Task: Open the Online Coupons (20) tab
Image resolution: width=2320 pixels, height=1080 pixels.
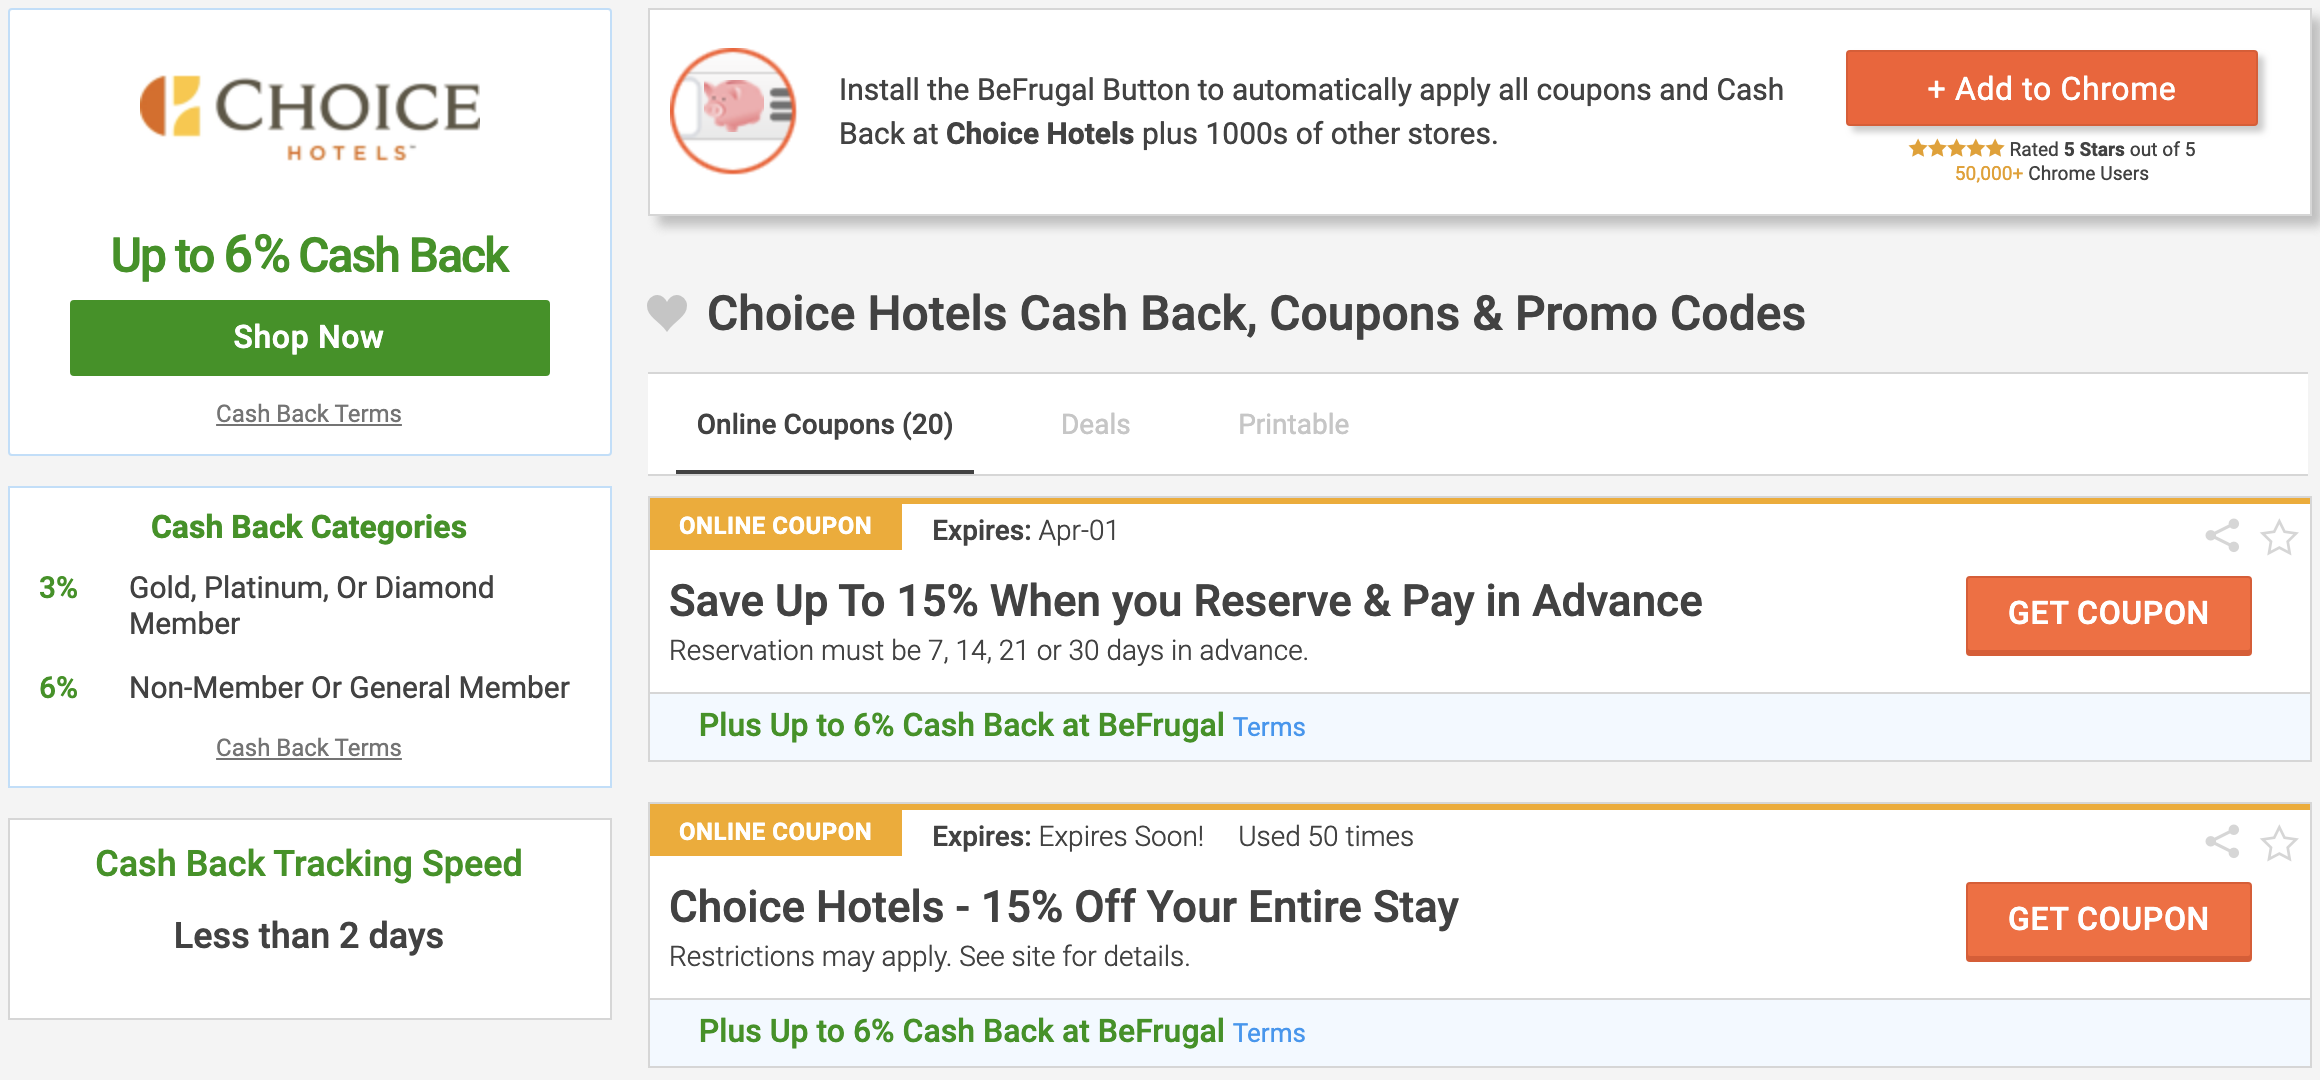Action: pyautogui.click(x=825, y=425)
